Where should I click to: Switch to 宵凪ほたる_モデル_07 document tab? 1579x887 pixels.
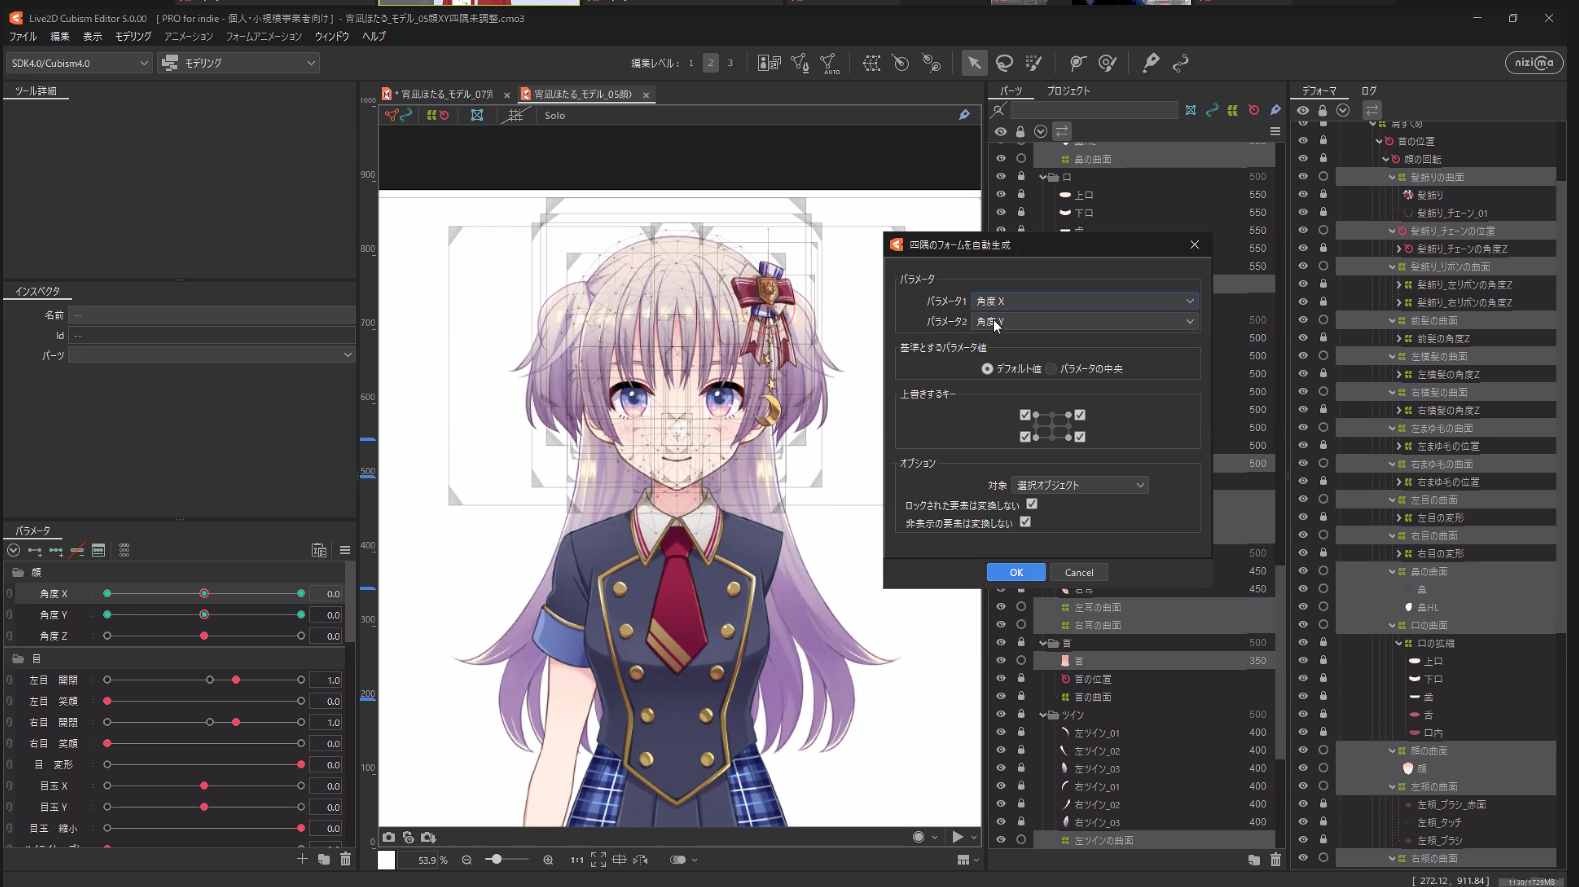[447, 94]
